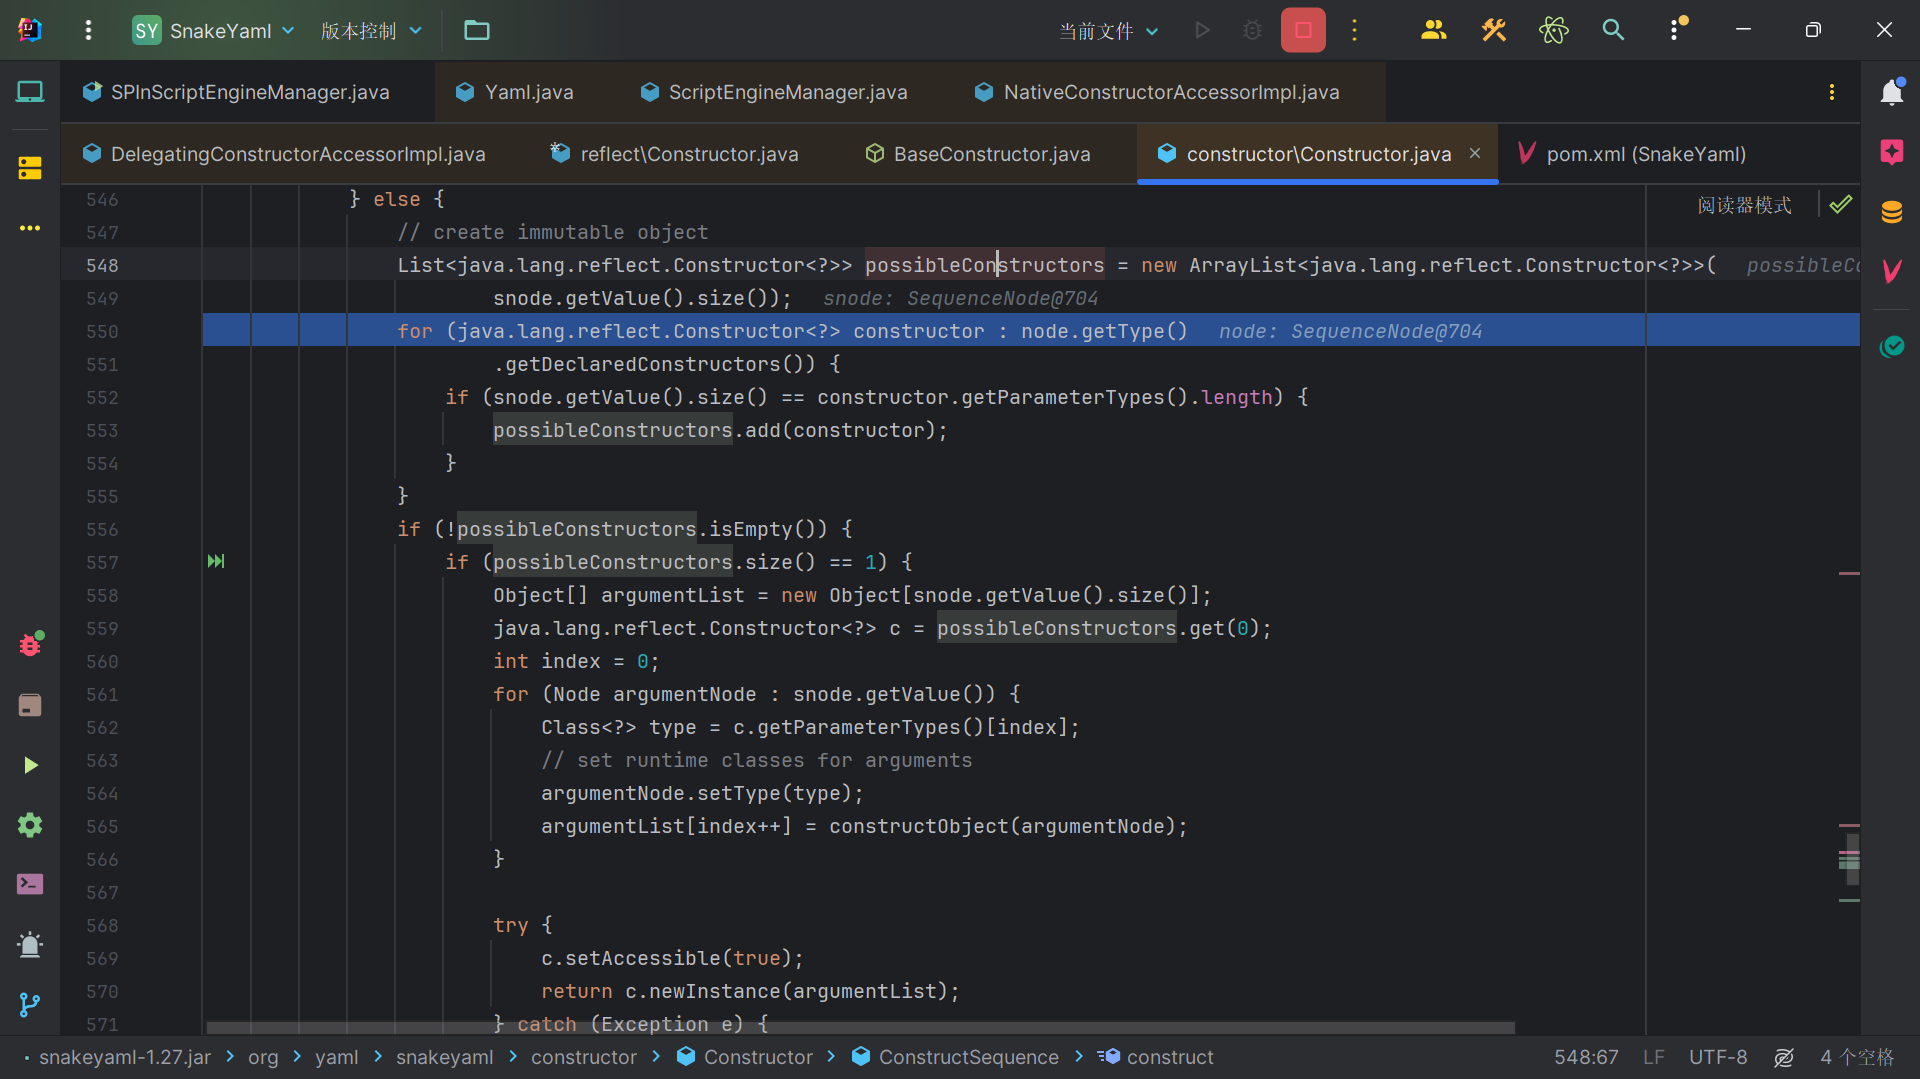Switch to ScriptEngineManager.java tab
The width and height of the screenshot is (1920, 1079).
(774, 92)
